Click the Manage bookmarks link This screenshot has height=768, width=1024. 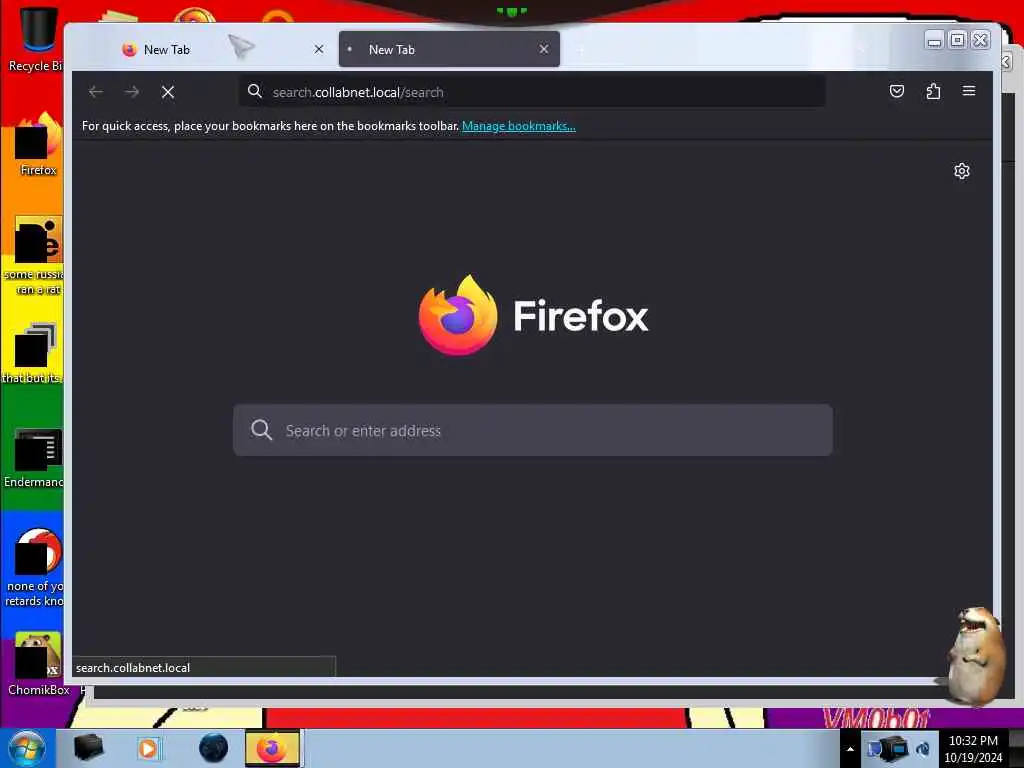click(x=519, y=126)
